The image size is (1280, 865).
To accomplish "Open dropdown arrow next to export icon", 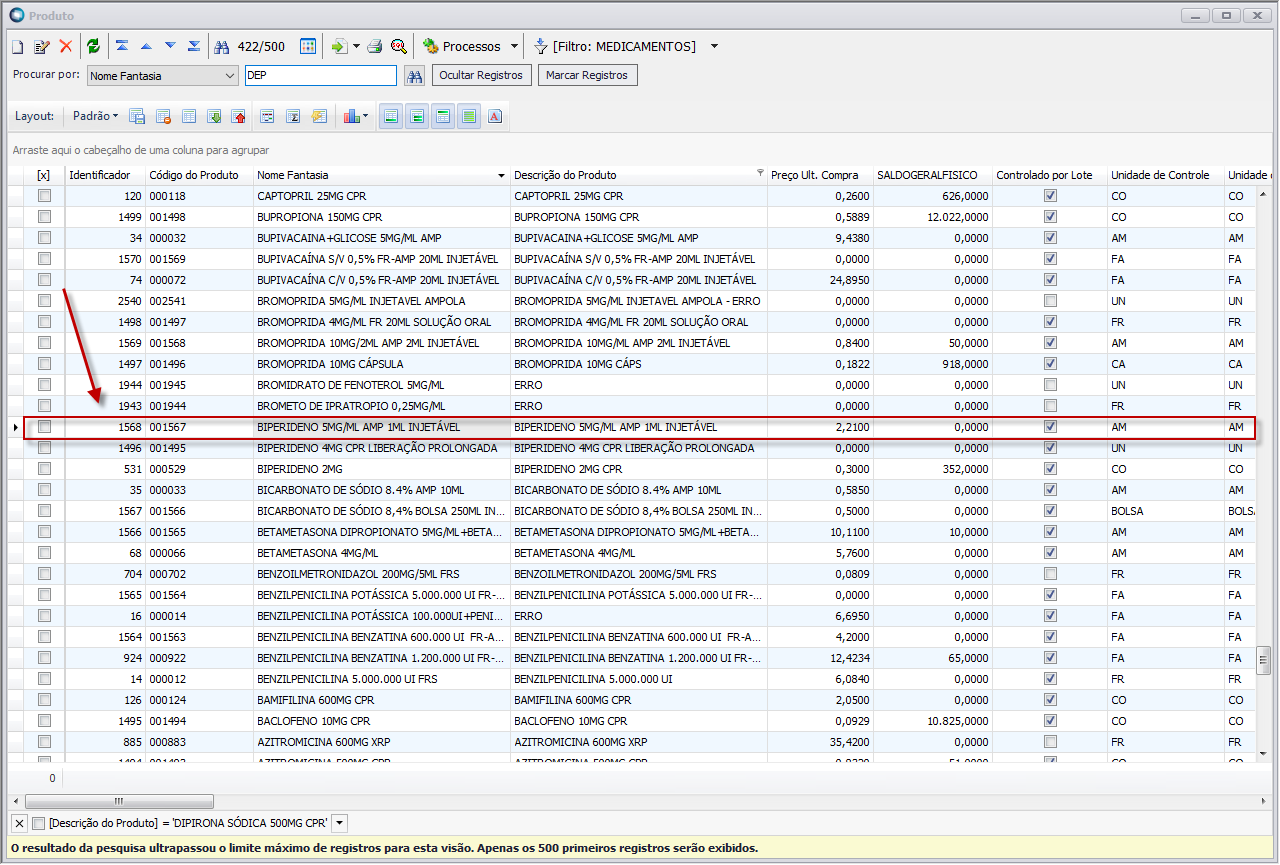I will click(x=356, y=46).
